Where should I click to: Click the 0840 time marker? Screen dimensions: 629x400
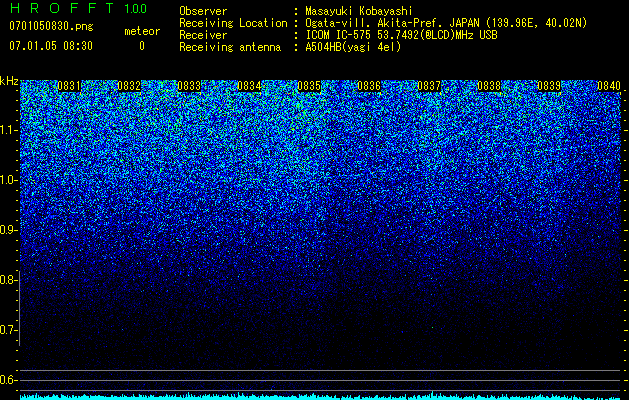pyautogui.click(x=609, y=86)
